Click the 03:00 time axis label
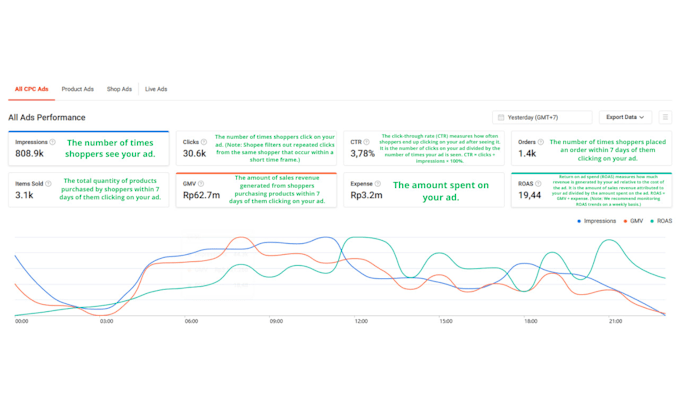Viewport: 680px width, 409px height. 107,321
